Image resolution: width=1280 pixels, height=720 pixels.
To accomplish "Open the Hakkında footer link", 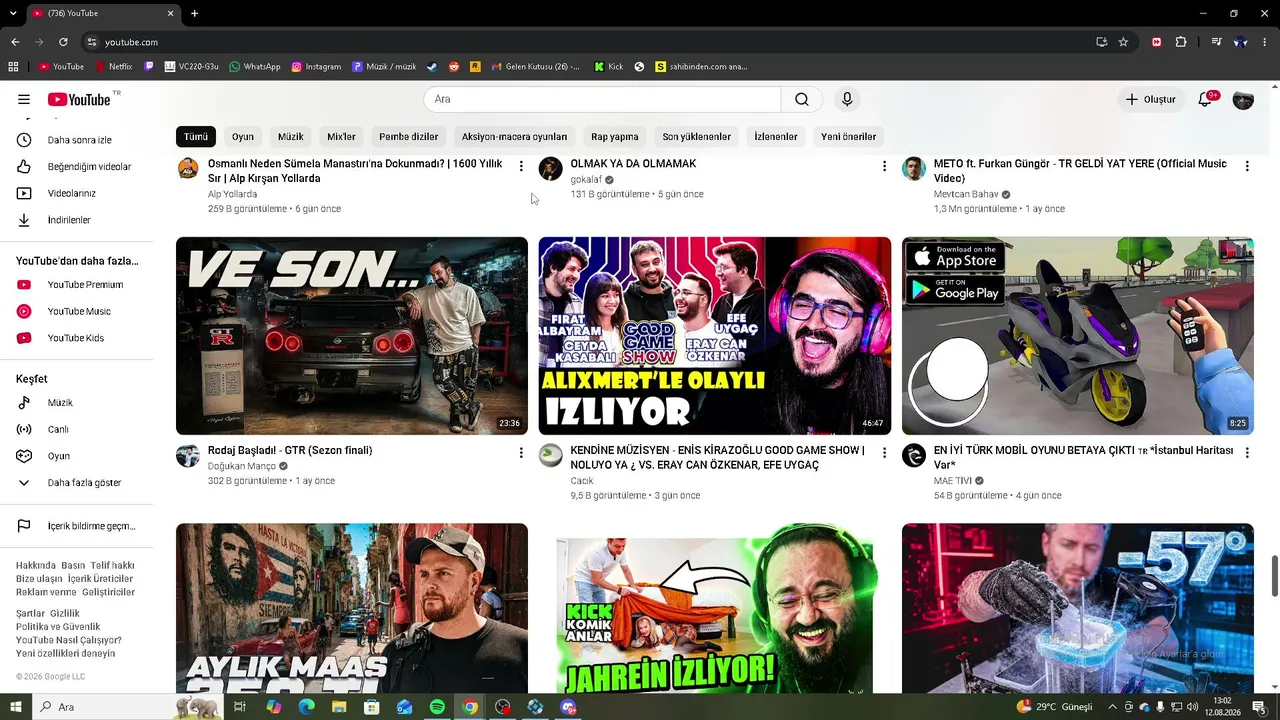I will [36, 566].
